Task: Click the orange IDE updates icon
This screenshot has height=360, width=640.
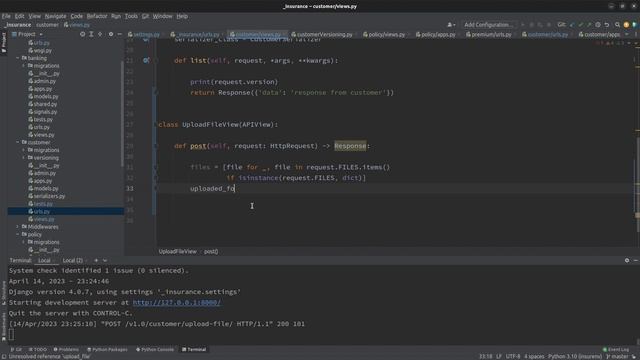Action: (x=627, y=25)
